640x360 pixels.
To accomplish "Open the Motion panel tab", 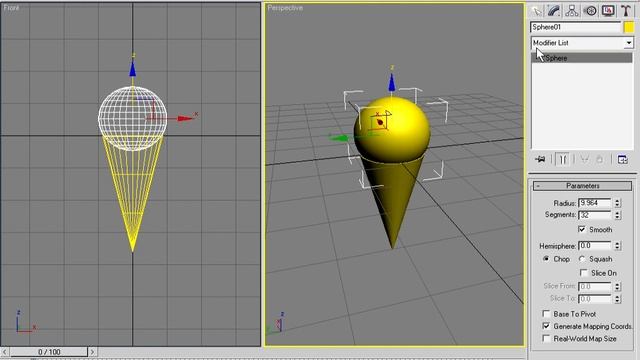I will (590, 11).
